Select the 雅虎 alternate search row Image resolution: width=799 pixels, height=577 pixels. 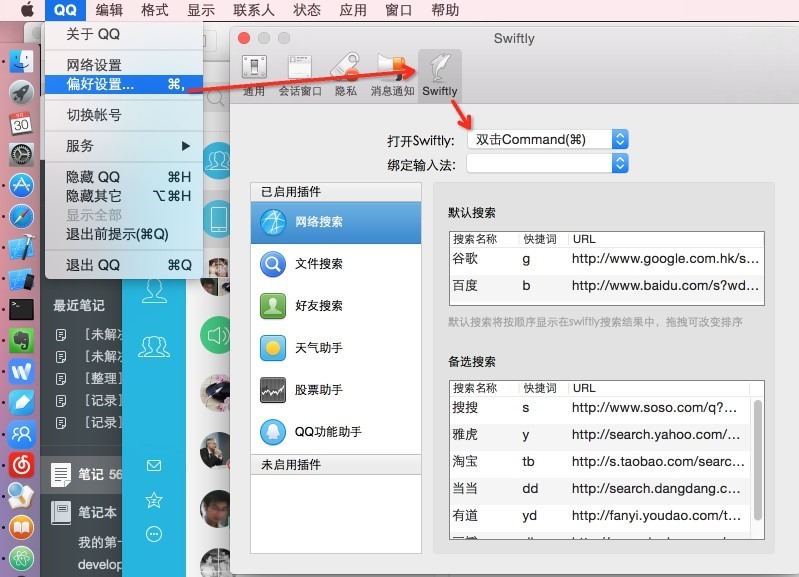(x=600, y=435)
